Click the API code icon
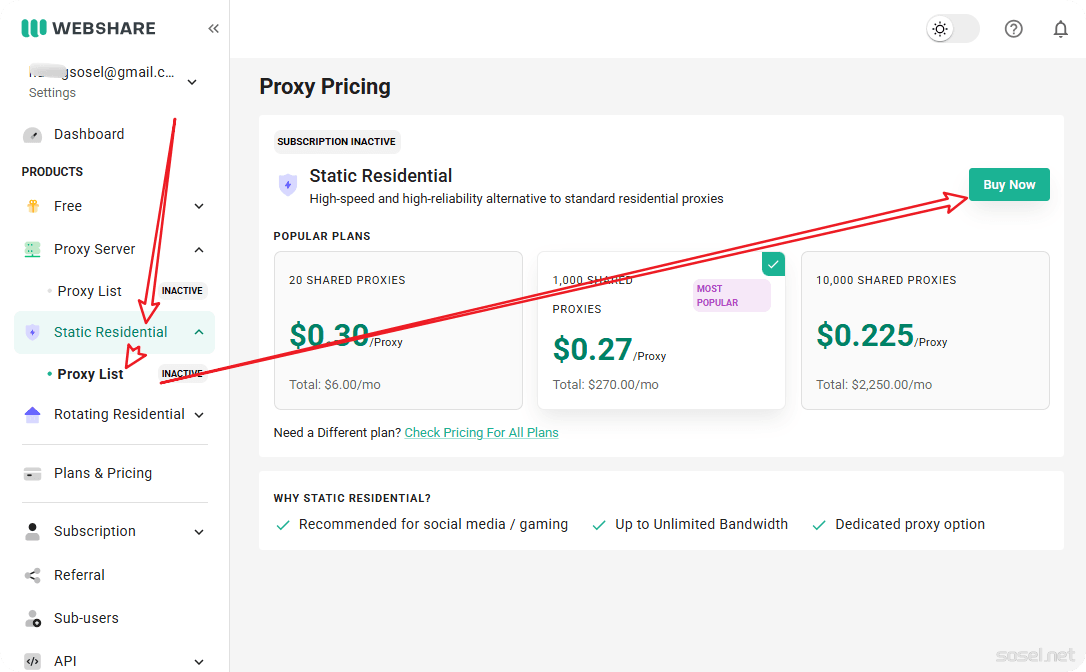 click(32, 661)
